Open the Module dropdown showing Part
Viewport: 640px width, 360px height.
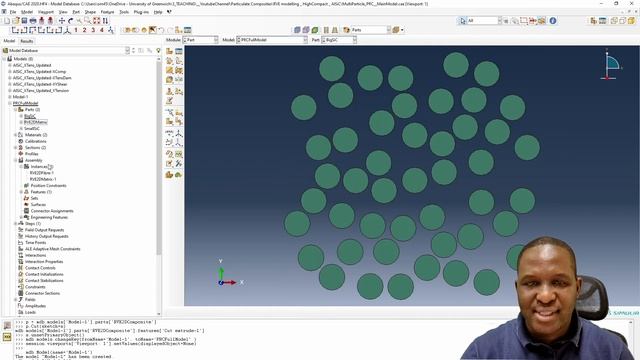(200, 40)
